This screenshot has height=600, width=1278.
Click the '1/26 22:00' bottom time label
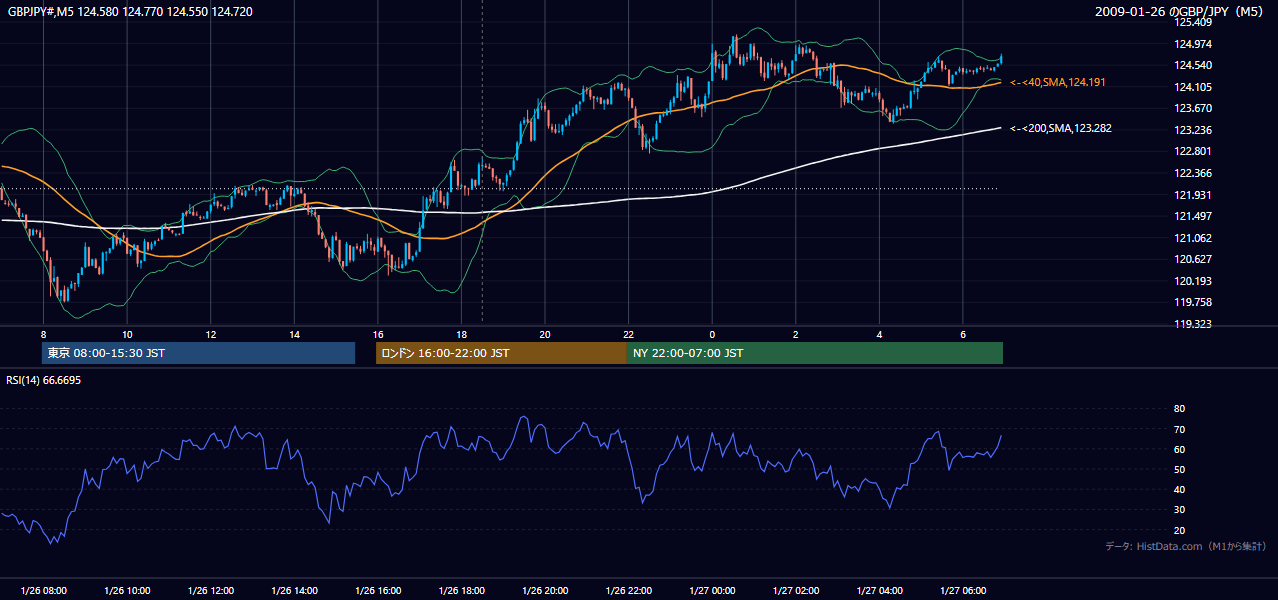point(628,591)
